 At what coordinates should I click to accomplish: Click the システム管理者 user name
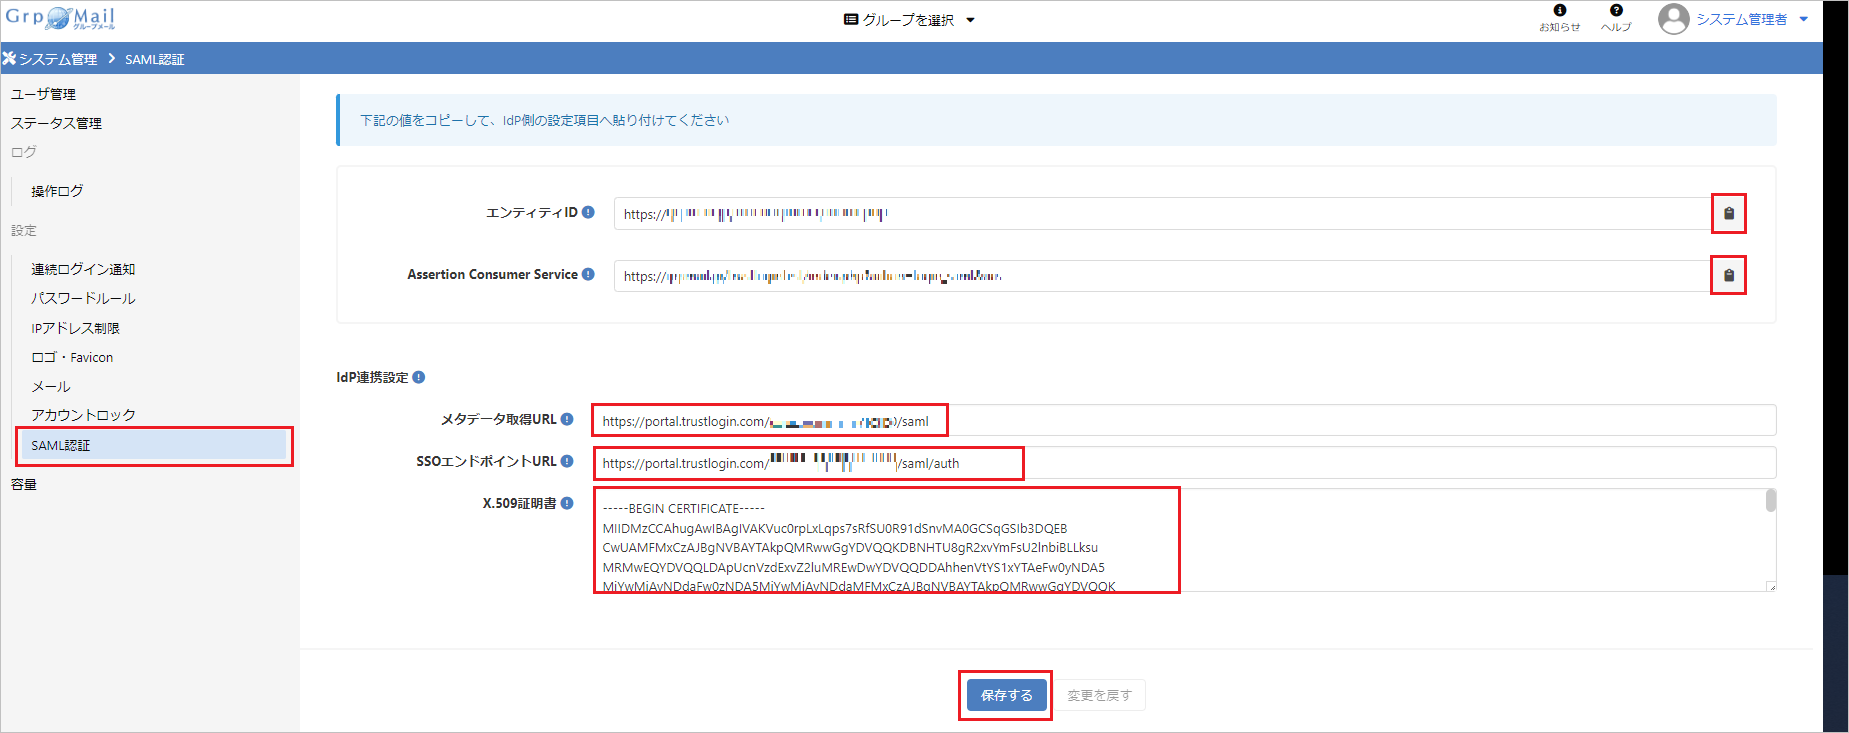click(1741, 19)
